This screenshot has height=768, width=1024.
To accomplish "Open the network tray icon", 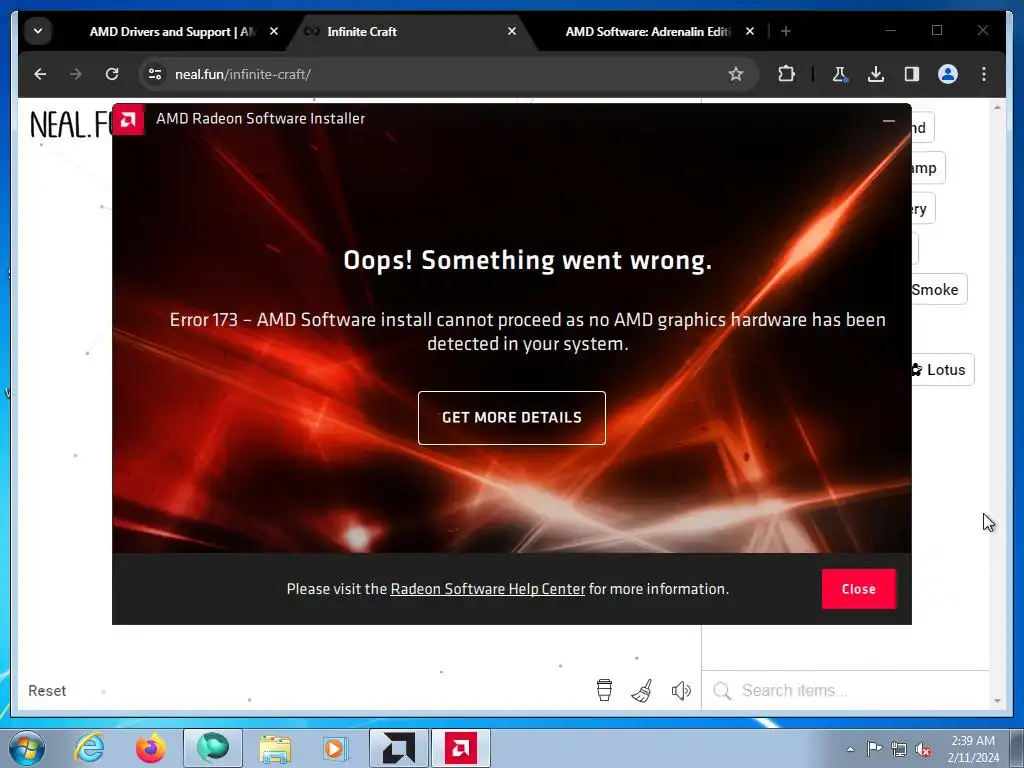I will point(899,749).
